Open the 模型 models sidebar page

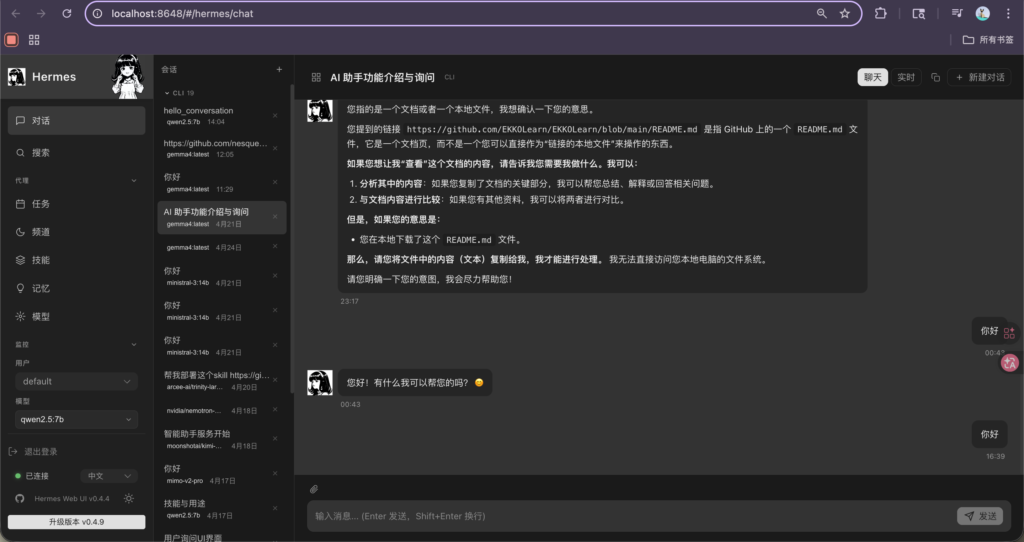76,316
